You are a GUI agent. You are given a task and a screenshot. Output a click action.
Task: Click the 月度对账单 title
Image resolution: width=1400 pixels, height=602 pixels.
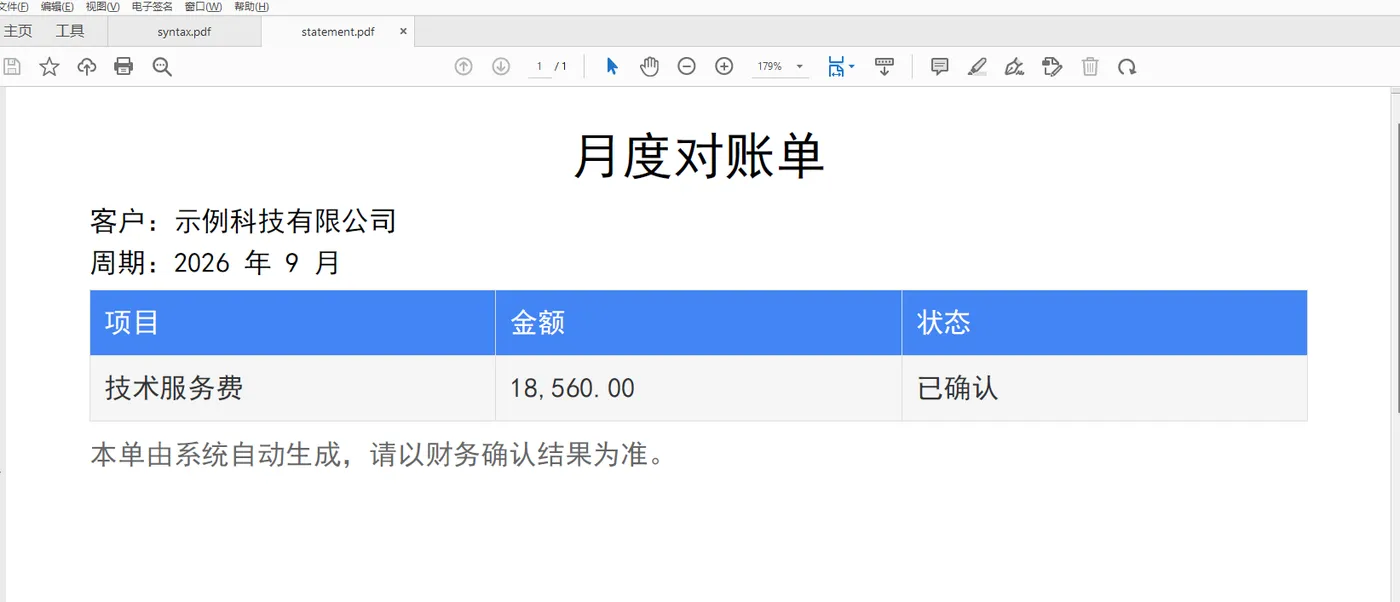699,157
